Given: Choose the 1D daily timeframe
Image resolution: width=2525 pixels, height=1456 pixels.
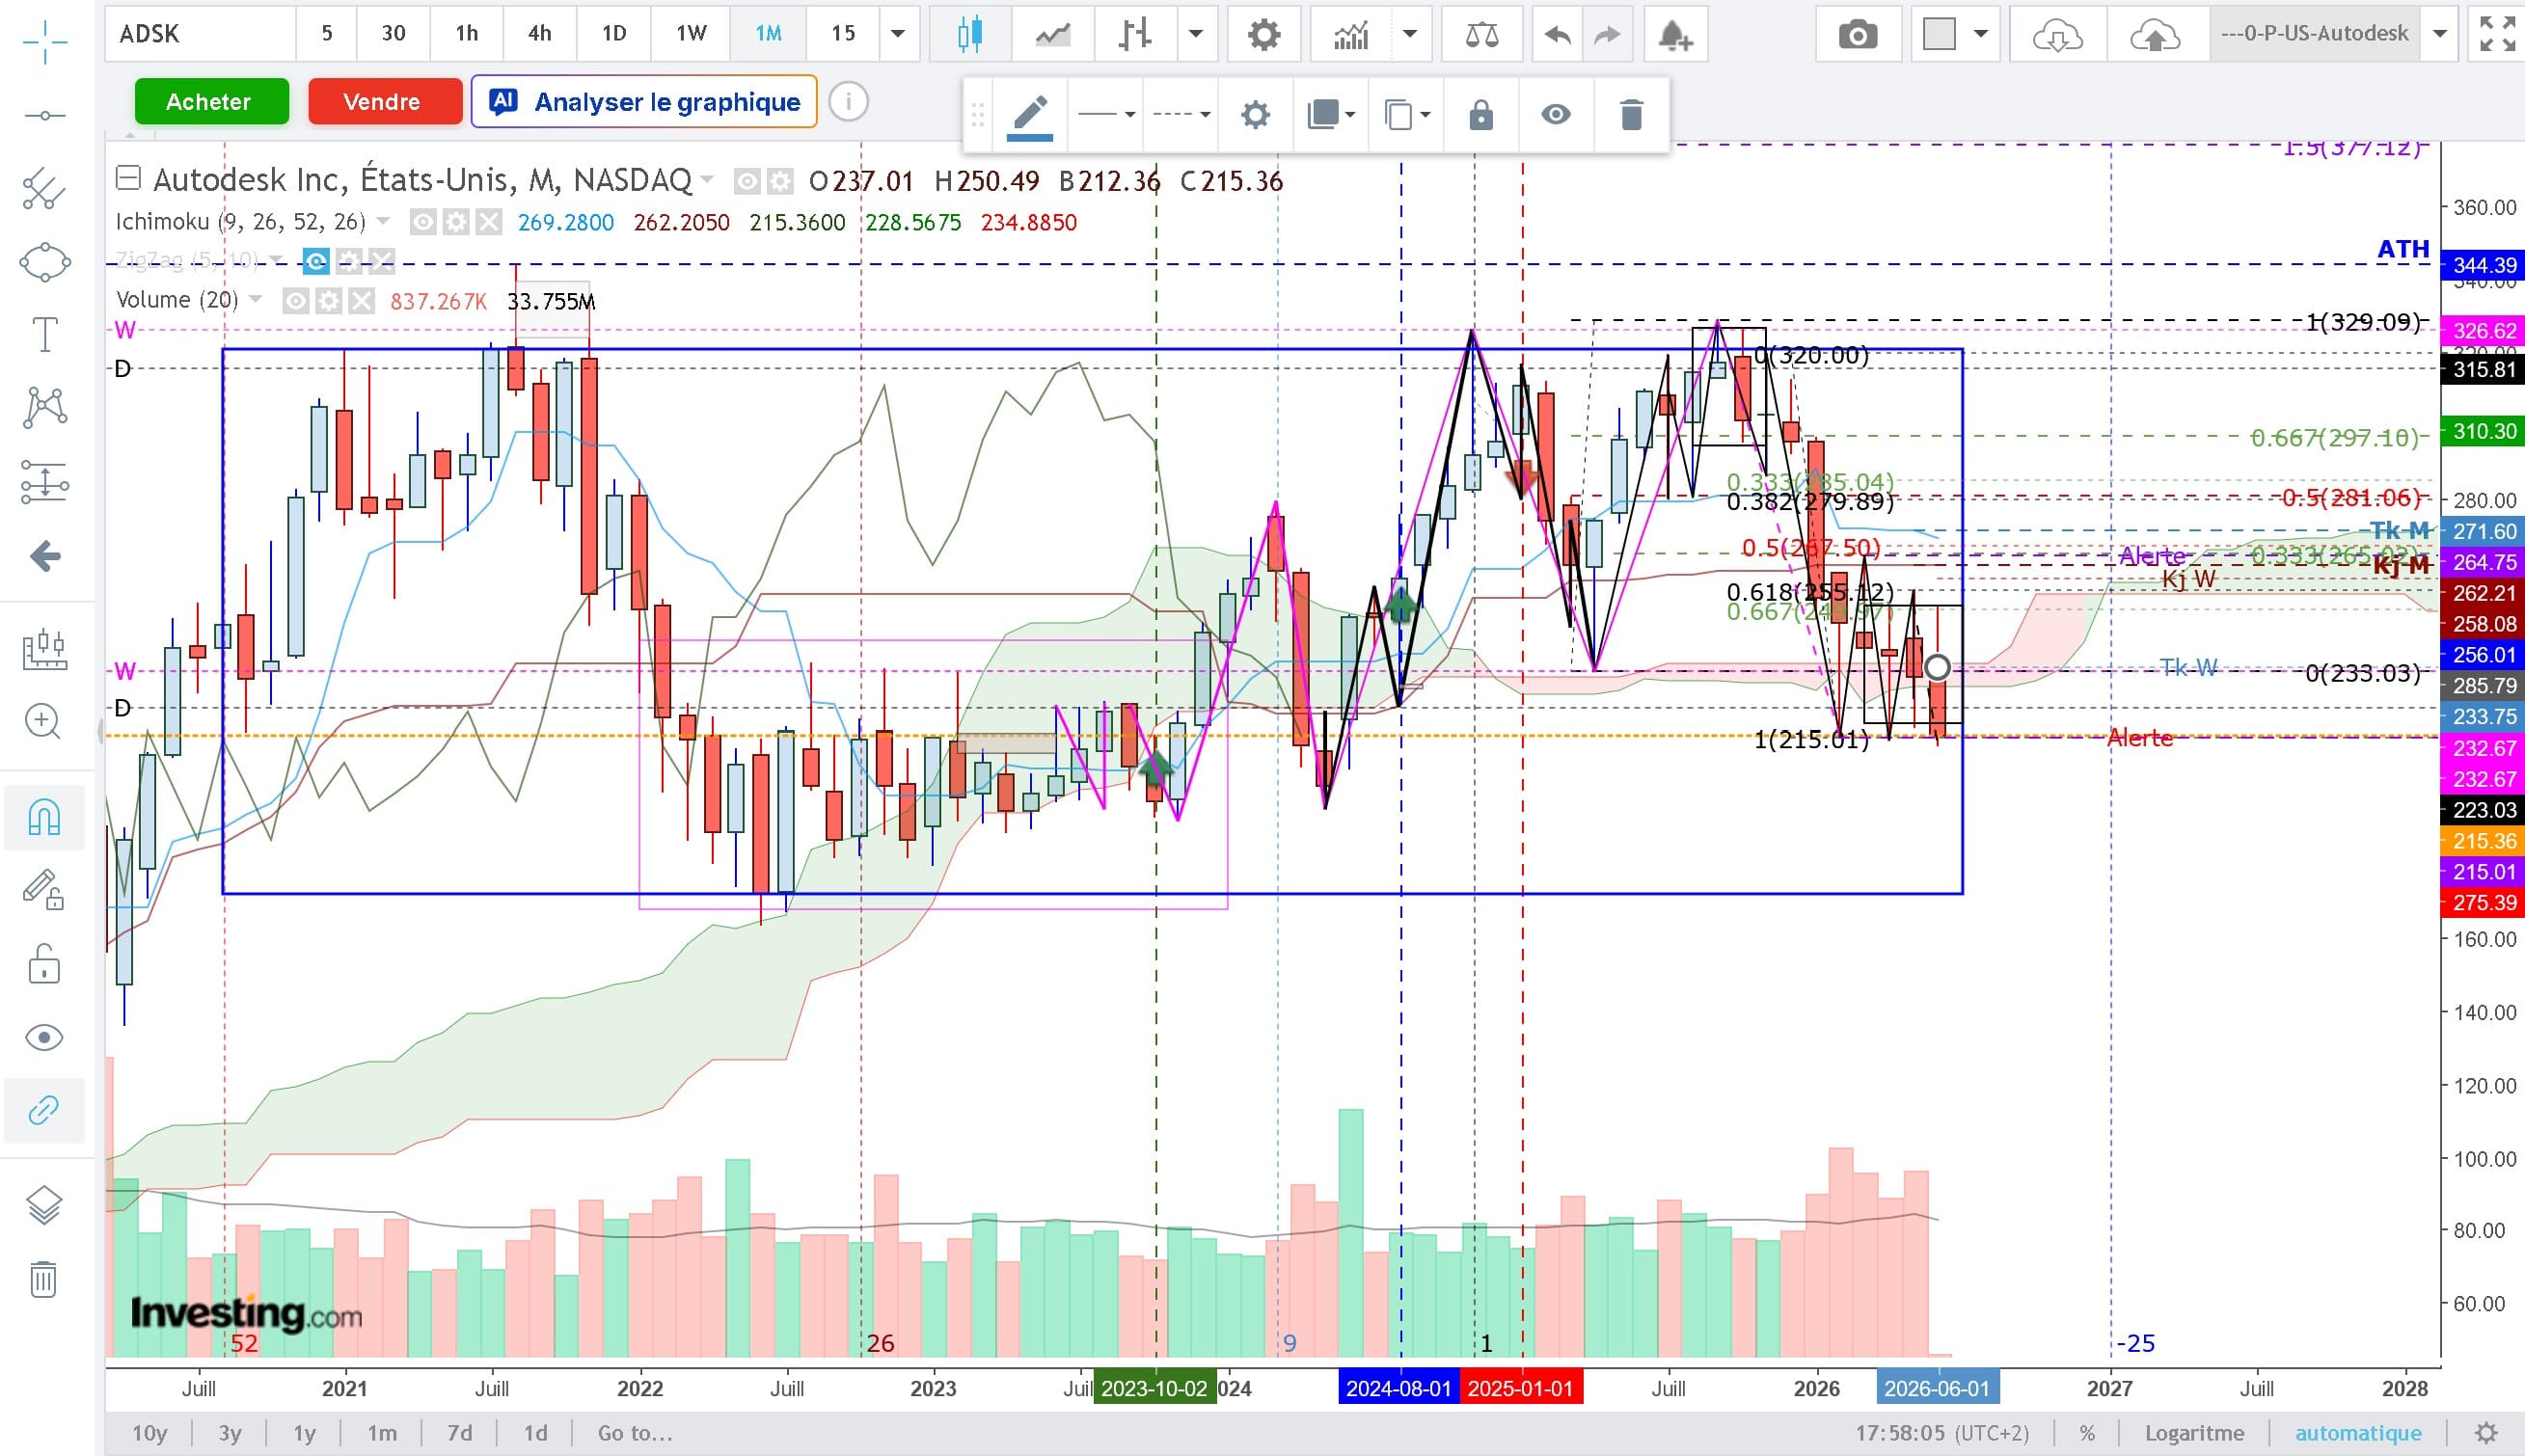Looking at the screenshot, I should [x=613, y=34].
